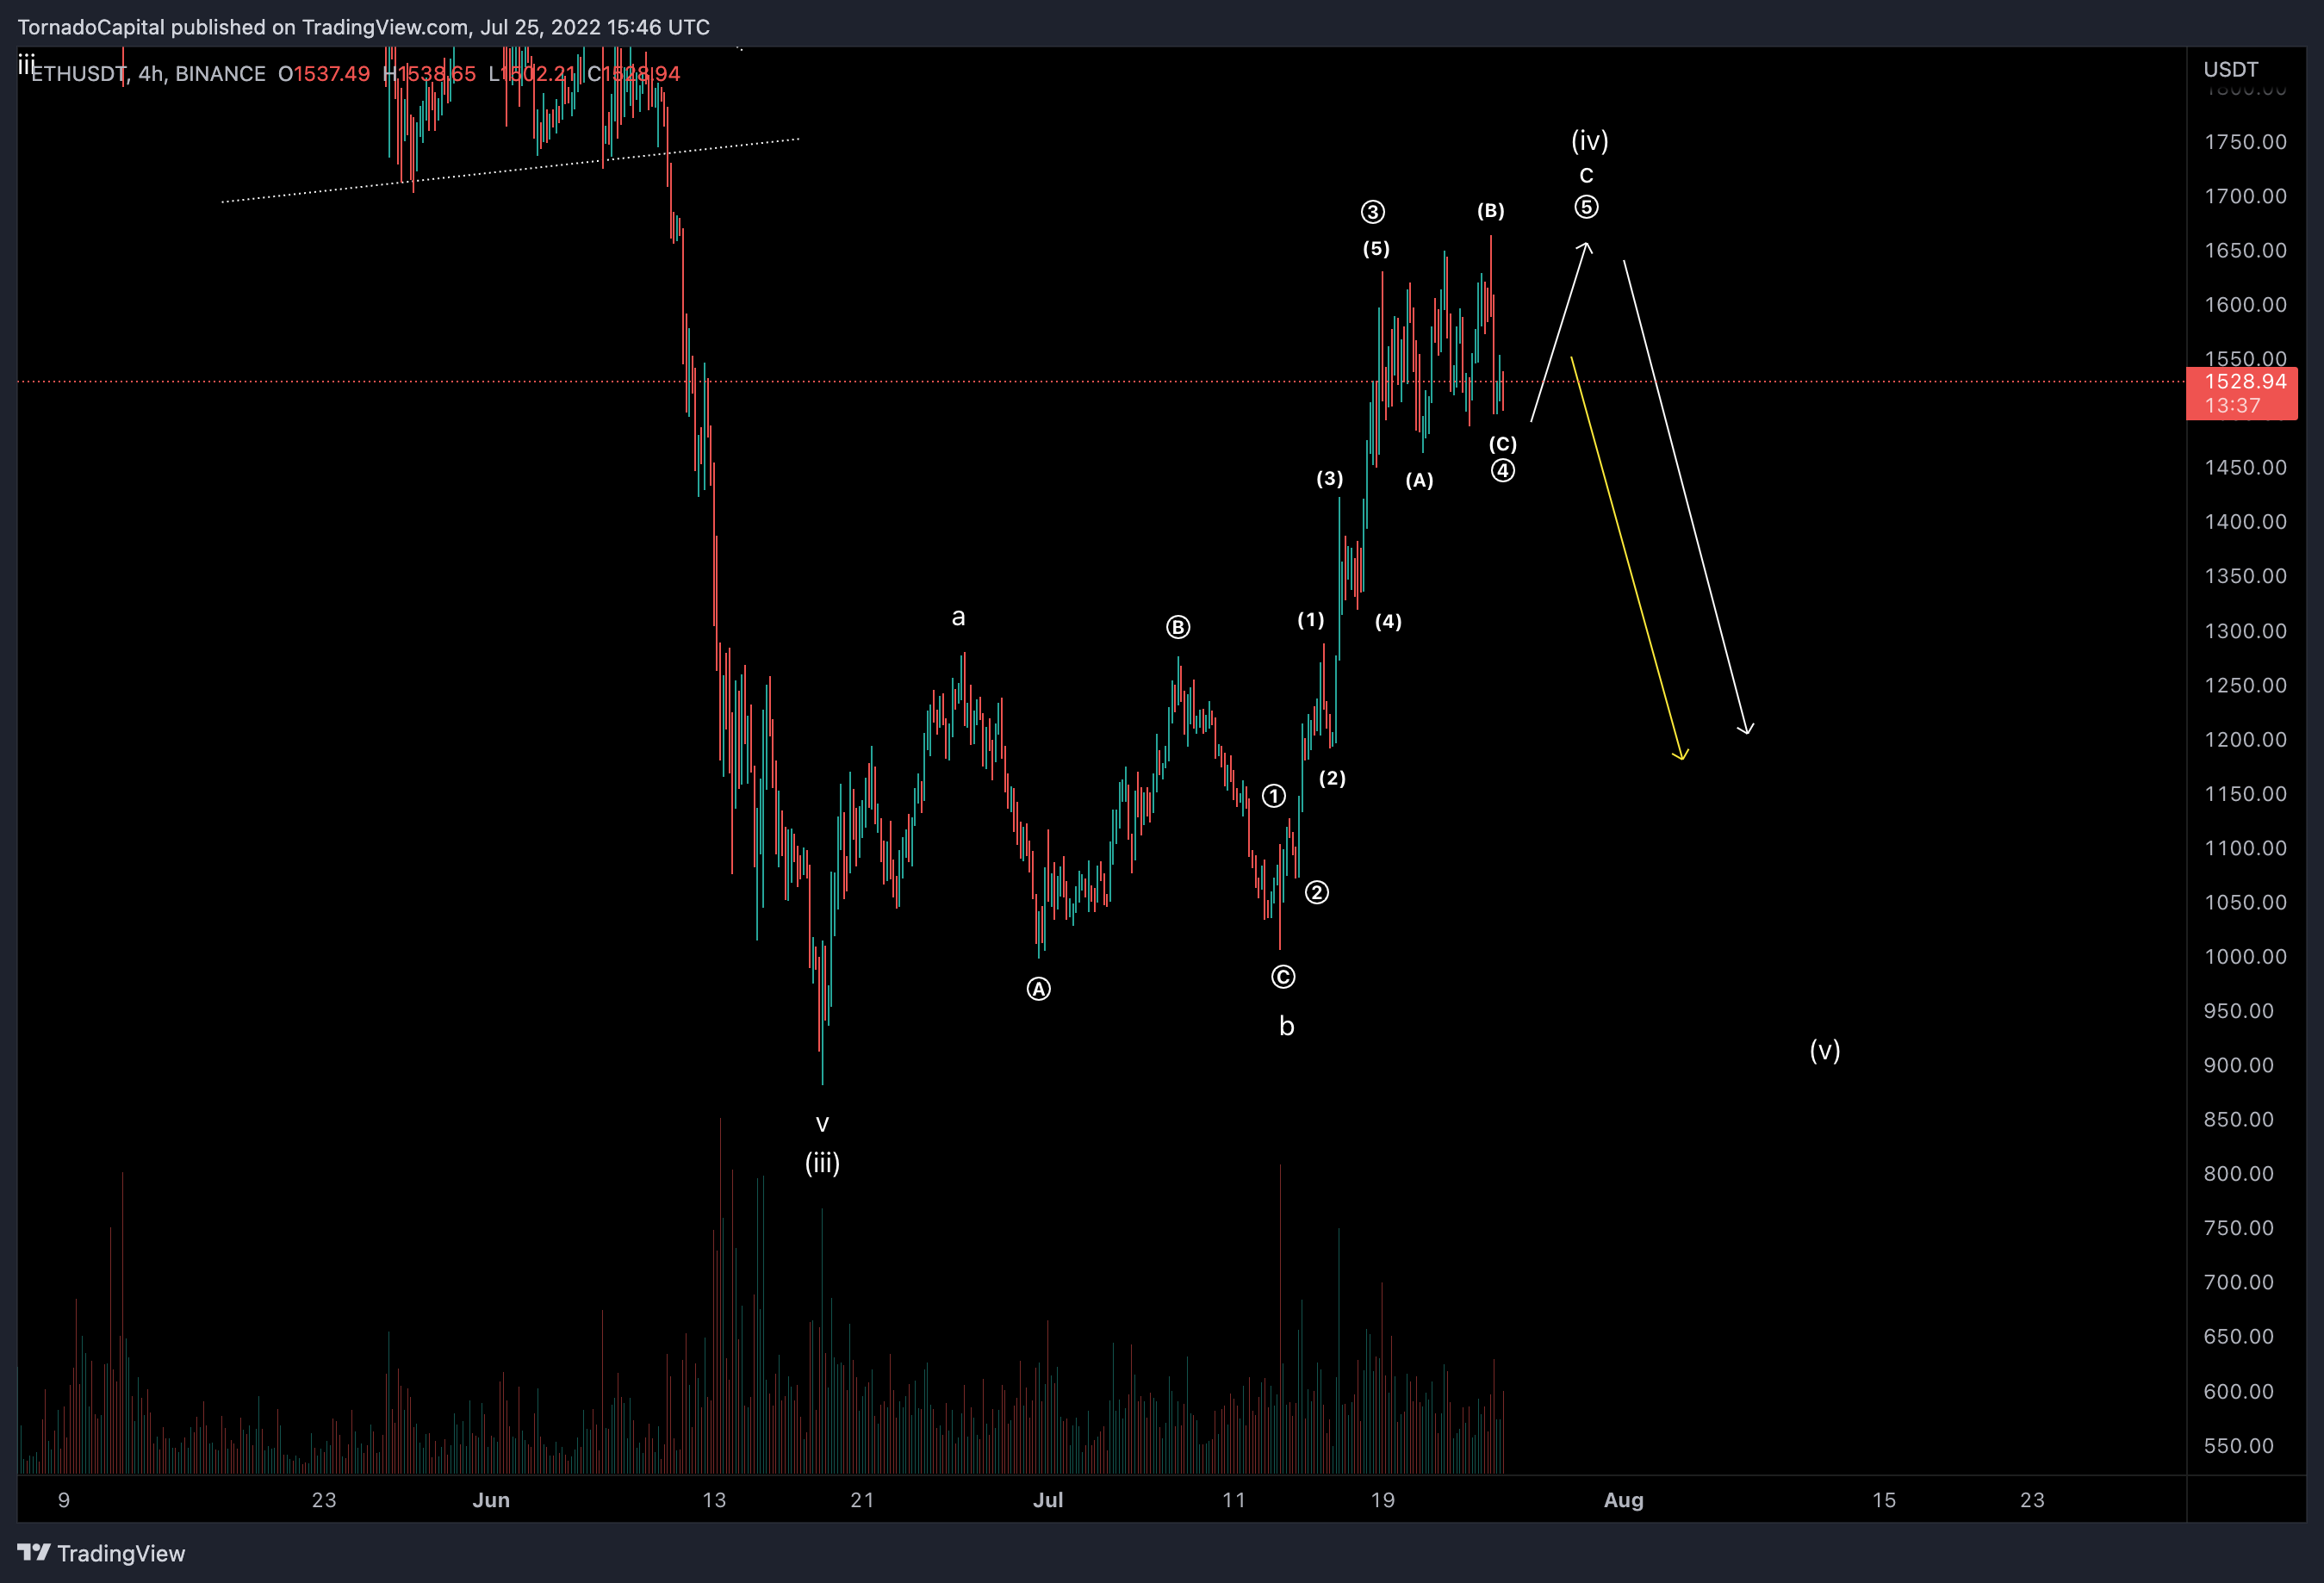Click the 700.00 price axis label

tap(2238, 1282)
